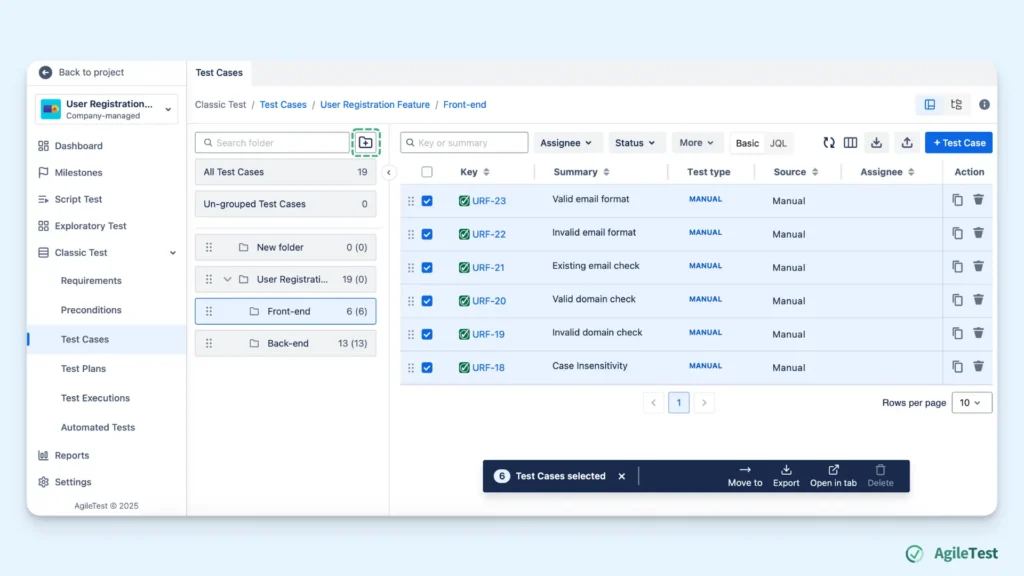Open the URF-20 test case link

click(x=488, y=301)
